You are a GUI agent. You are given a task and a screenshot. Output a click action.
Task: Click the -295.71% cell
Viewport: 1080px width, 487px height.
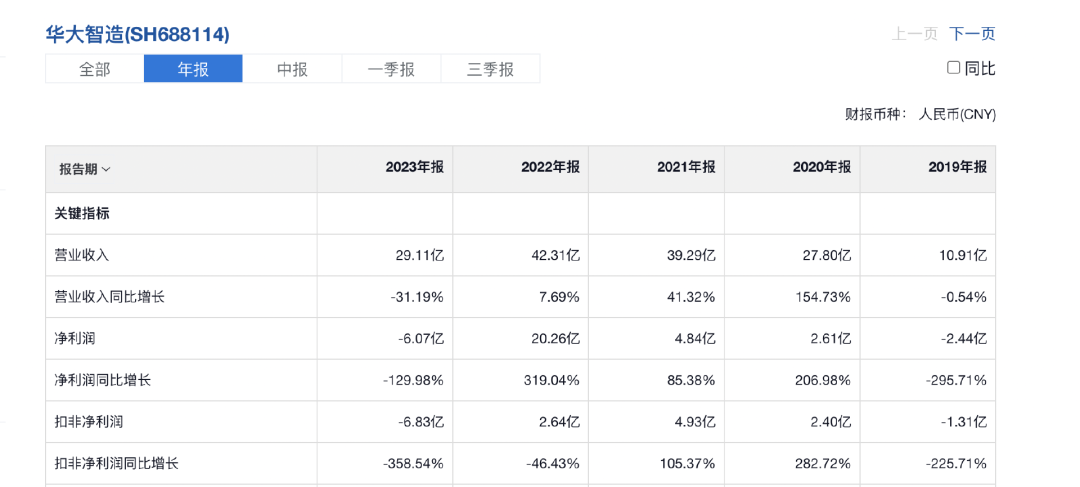tap(959, 380)
